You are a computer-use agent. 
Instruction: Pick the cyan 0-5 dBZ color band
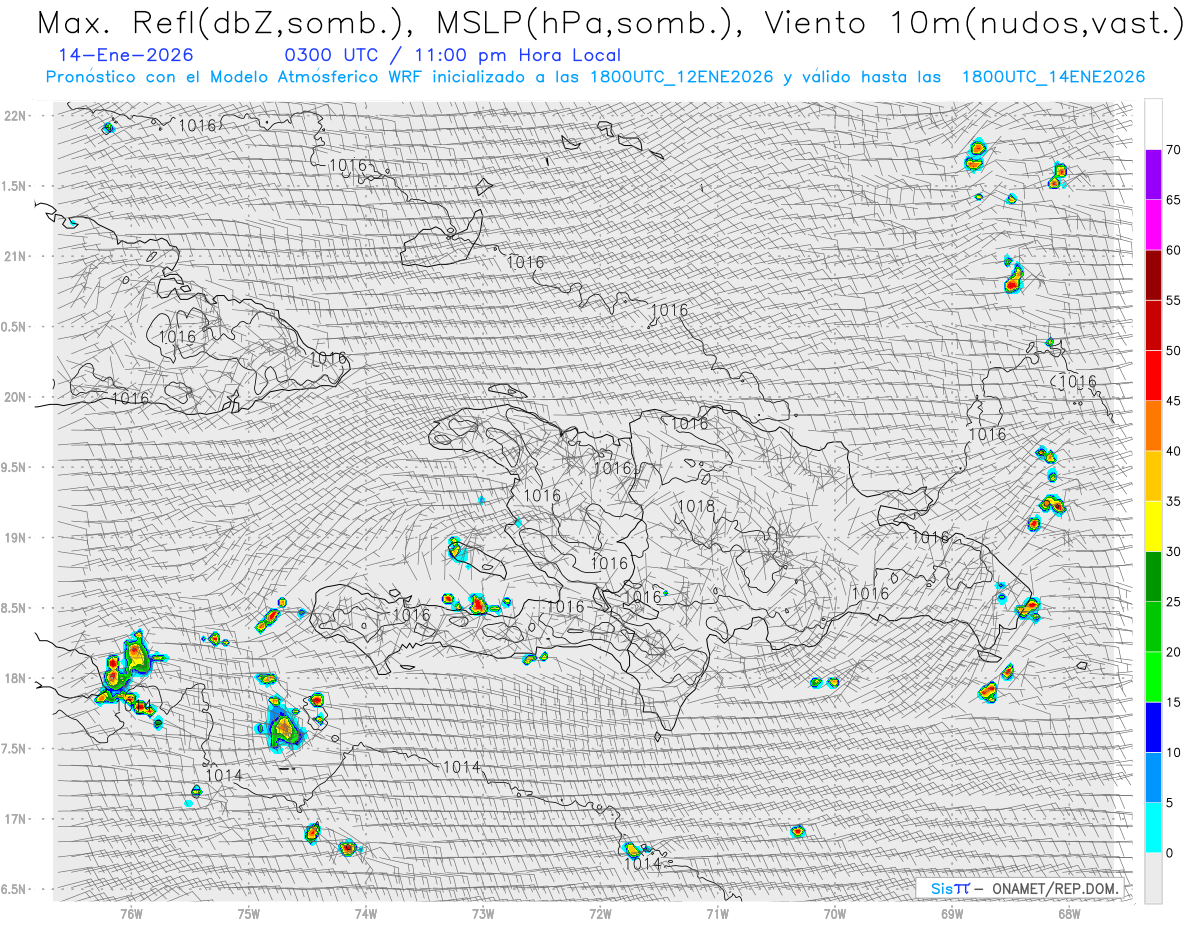pos(1153,827)
